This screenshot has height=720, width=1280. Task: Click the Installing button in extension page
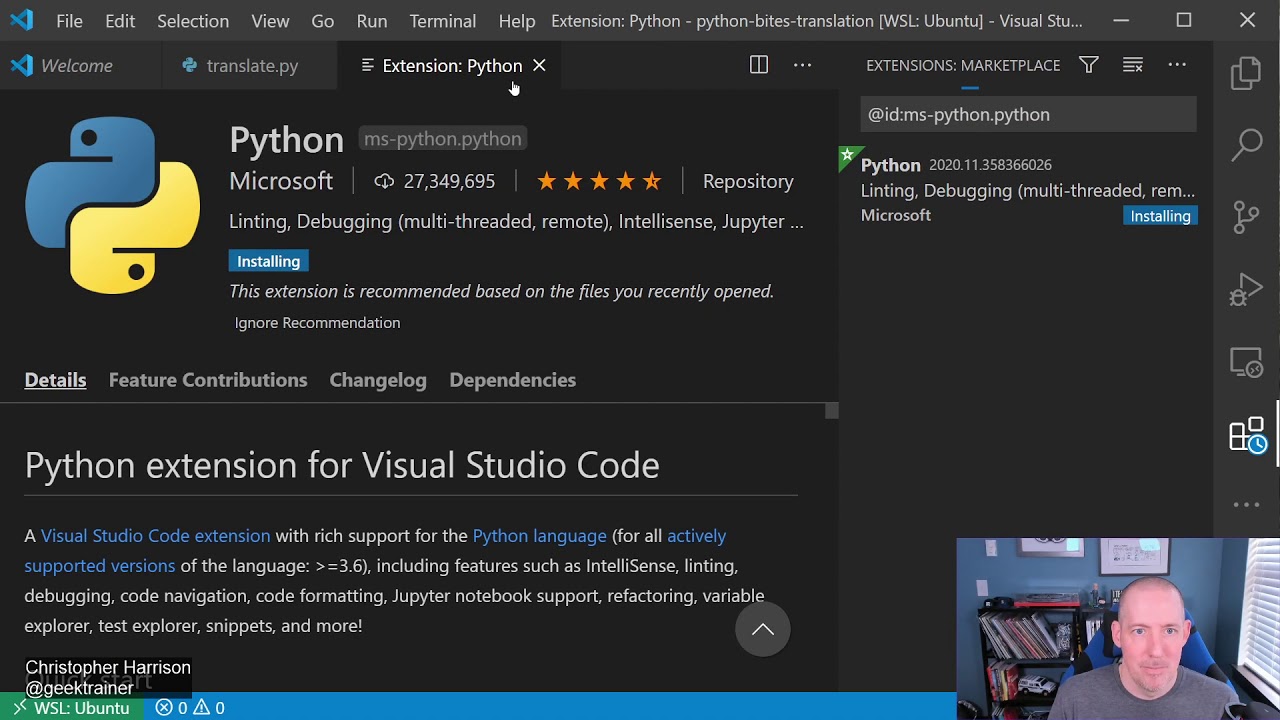pos(268,261)
